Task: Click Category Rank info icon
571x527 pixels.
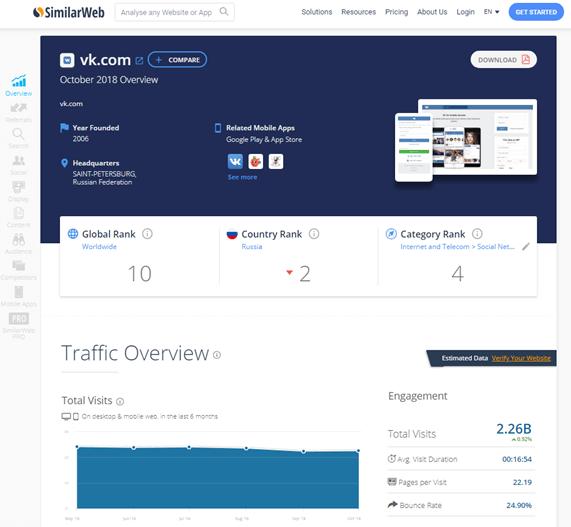Action: [x=477, y=233]
